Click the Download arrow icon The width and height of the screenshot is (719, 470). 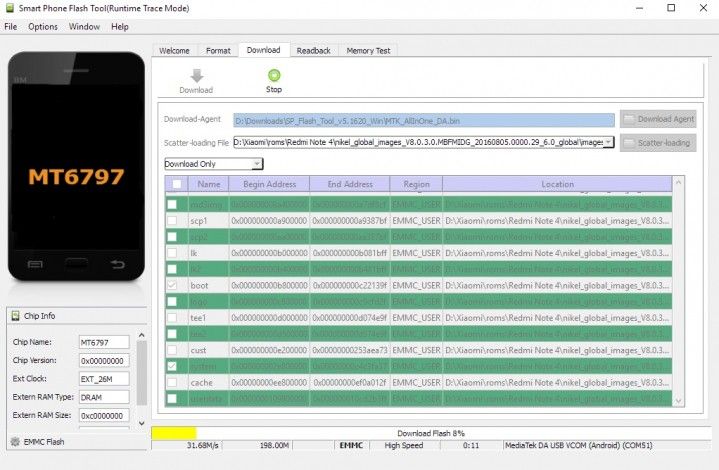197,76
